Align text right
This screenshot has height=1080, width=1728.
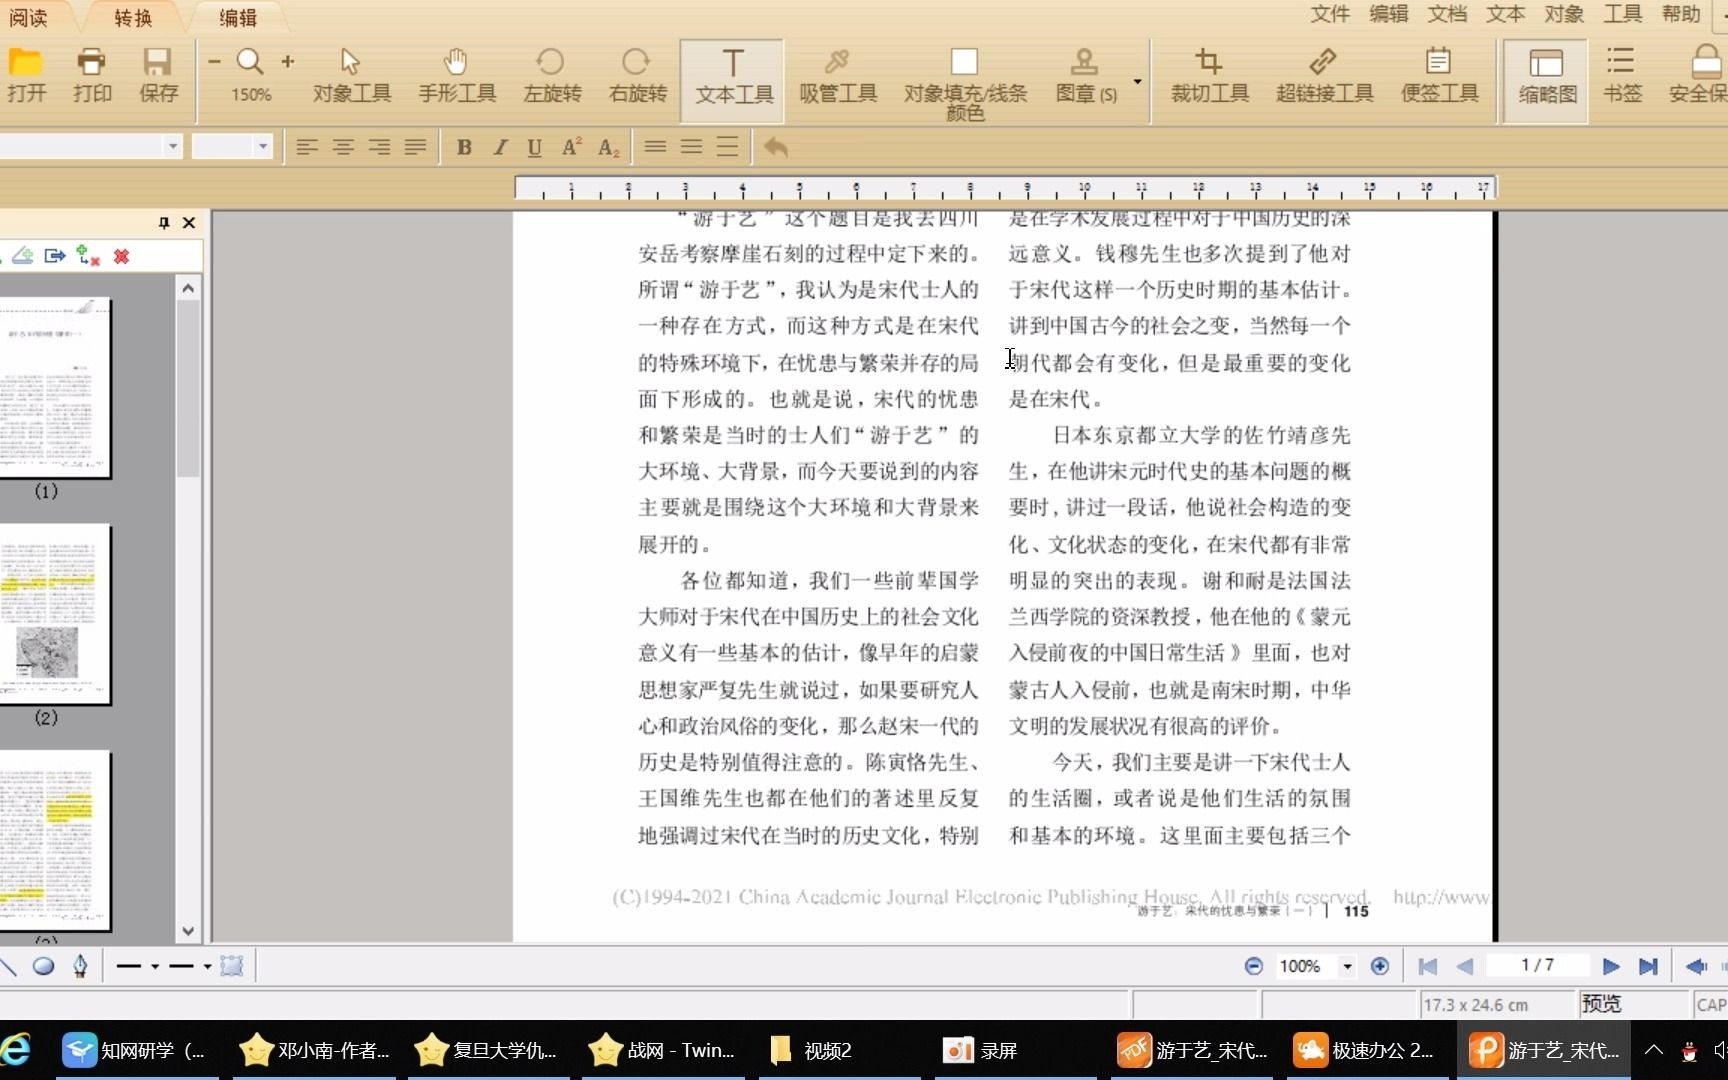tap(379, 148)
